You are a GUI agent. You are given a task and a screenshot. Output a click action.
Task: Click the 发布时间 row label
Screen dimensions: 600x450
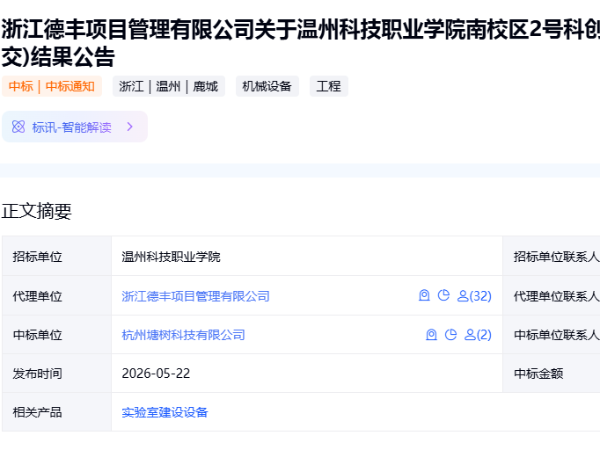point(38,373)
